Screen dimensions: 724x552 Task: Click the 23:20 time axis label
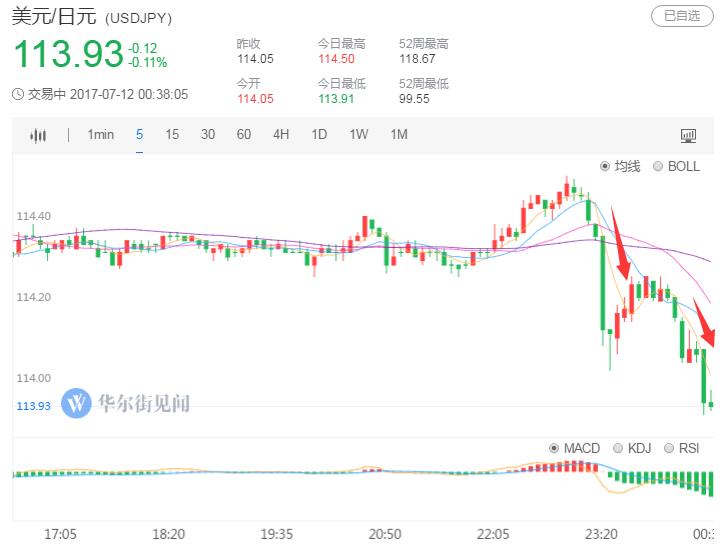(x=601, y=534)
